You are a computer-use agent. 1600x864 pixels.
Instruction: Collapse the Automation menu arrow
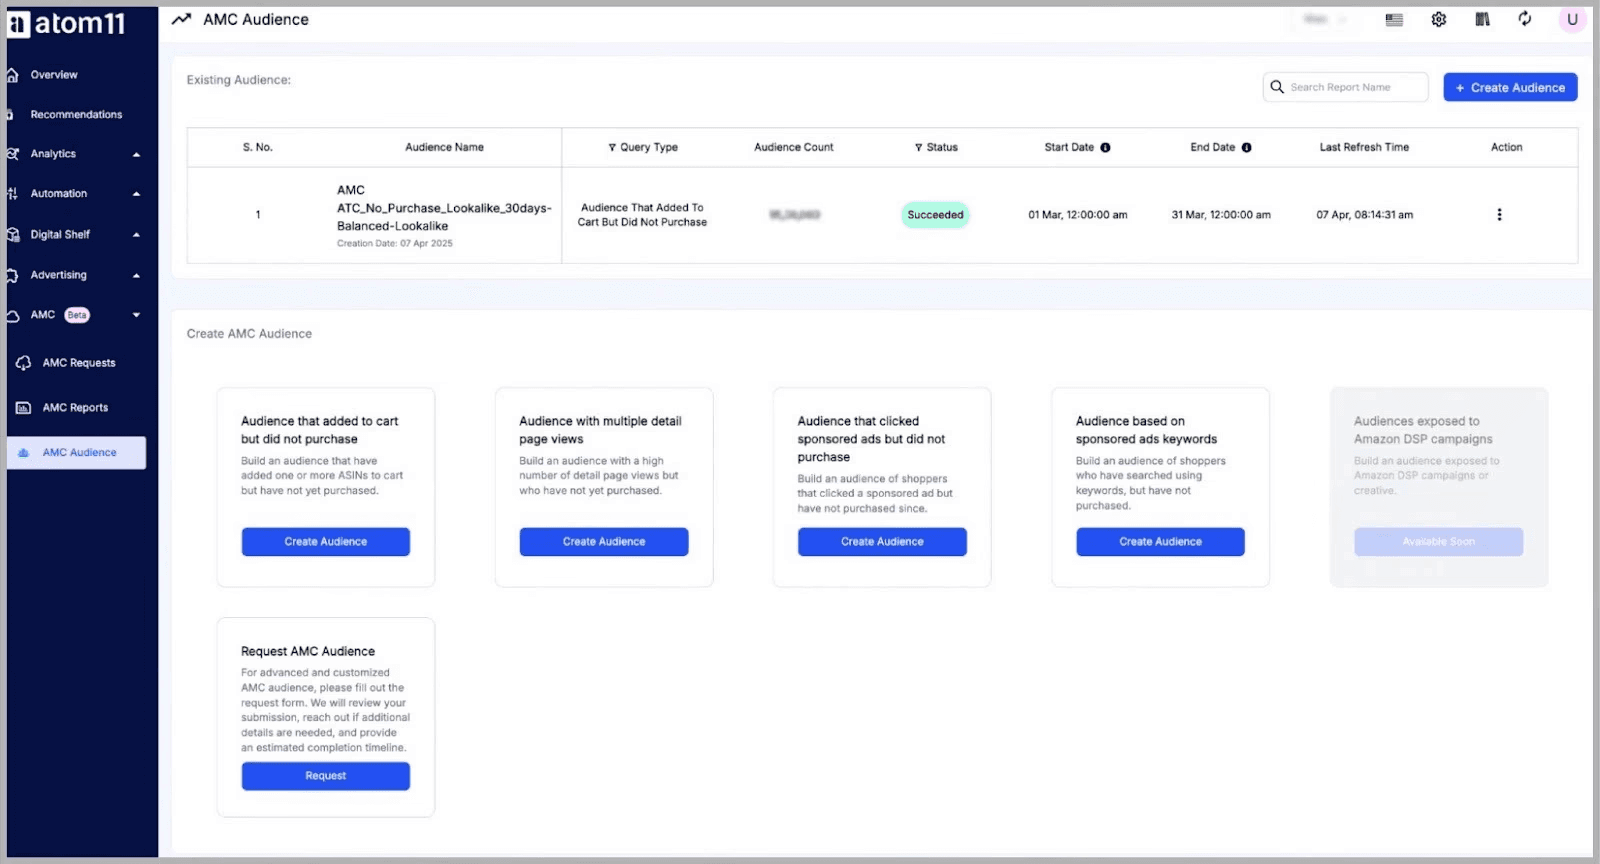click(x=136, y=194)
